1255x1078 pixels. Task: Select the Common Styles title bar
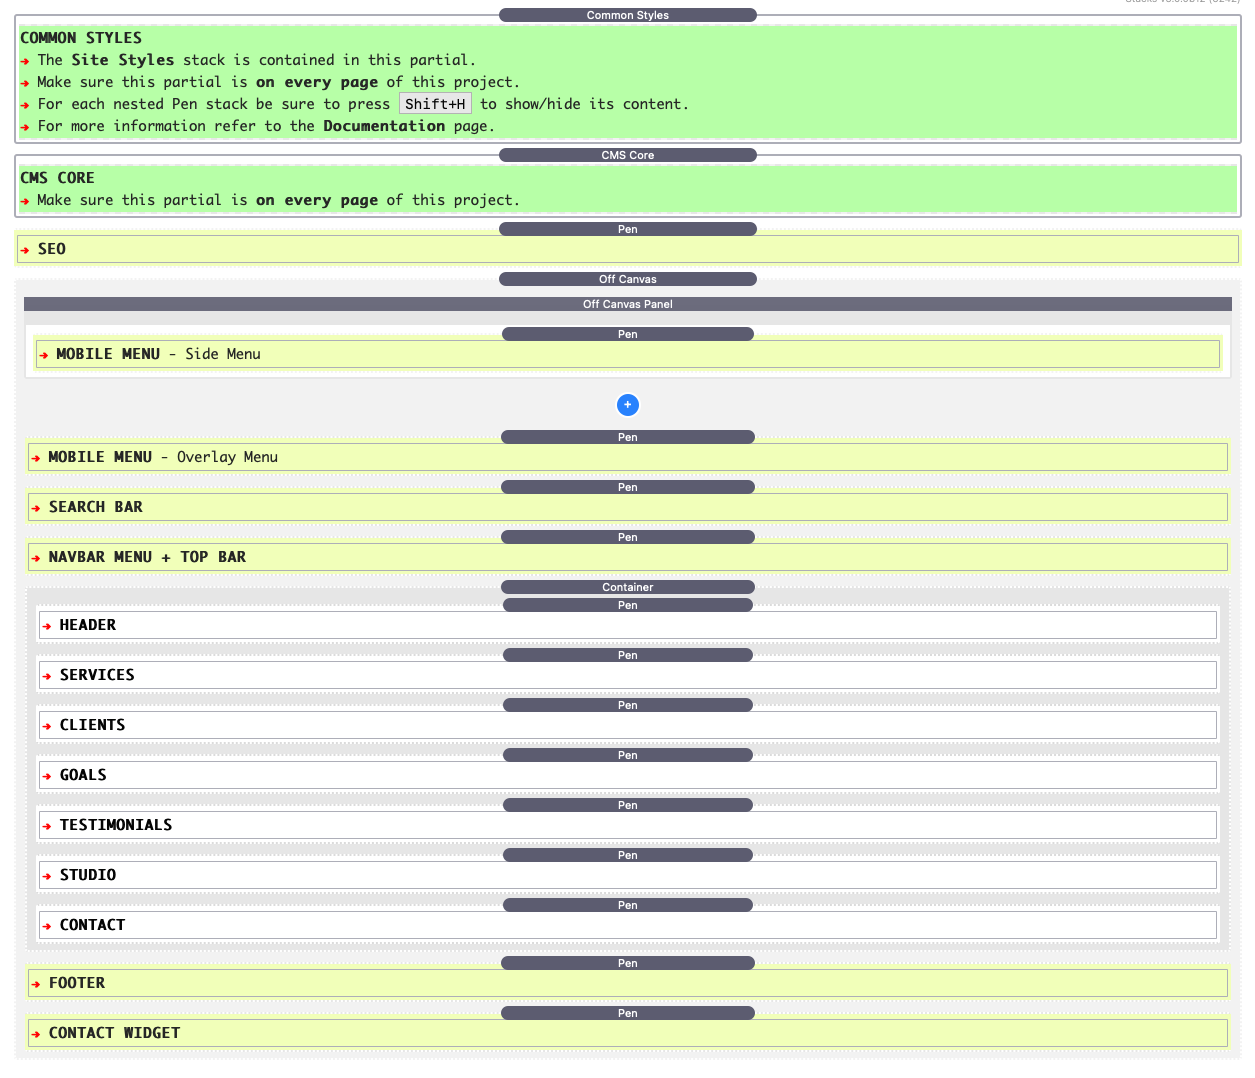[627, 15]
